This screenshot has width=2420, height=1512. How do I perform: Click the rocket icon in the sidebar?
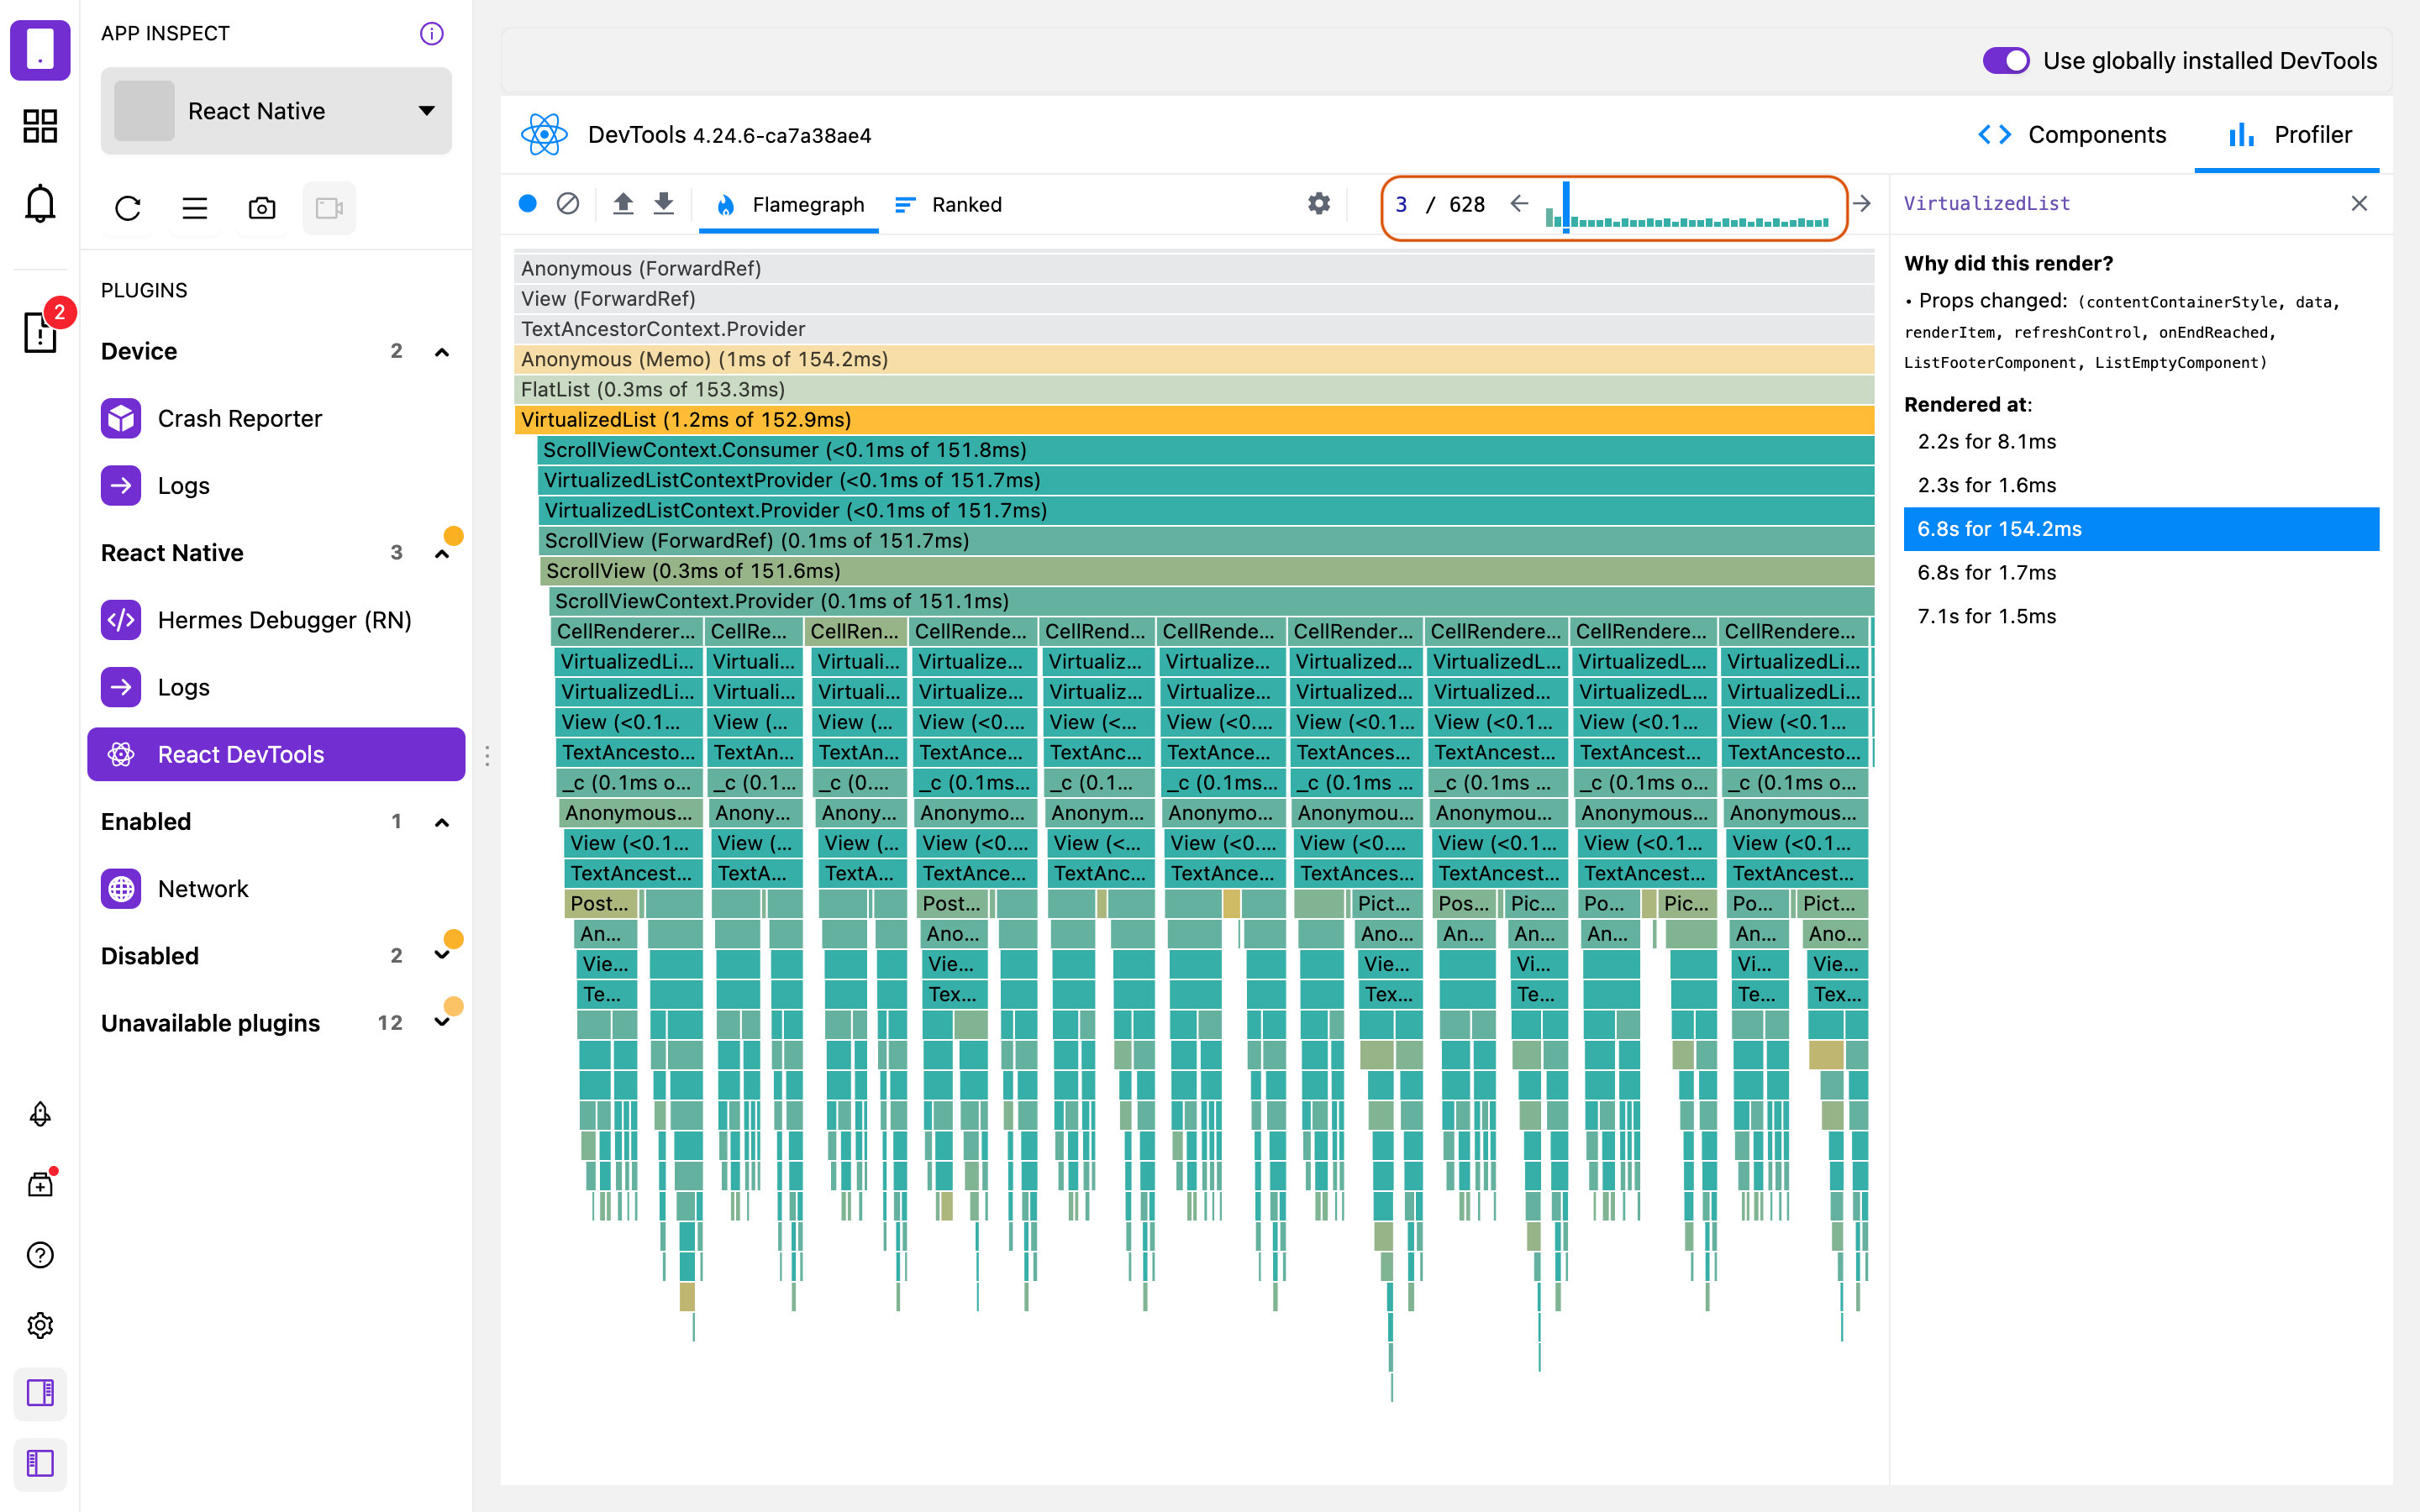pos(40,1114)
